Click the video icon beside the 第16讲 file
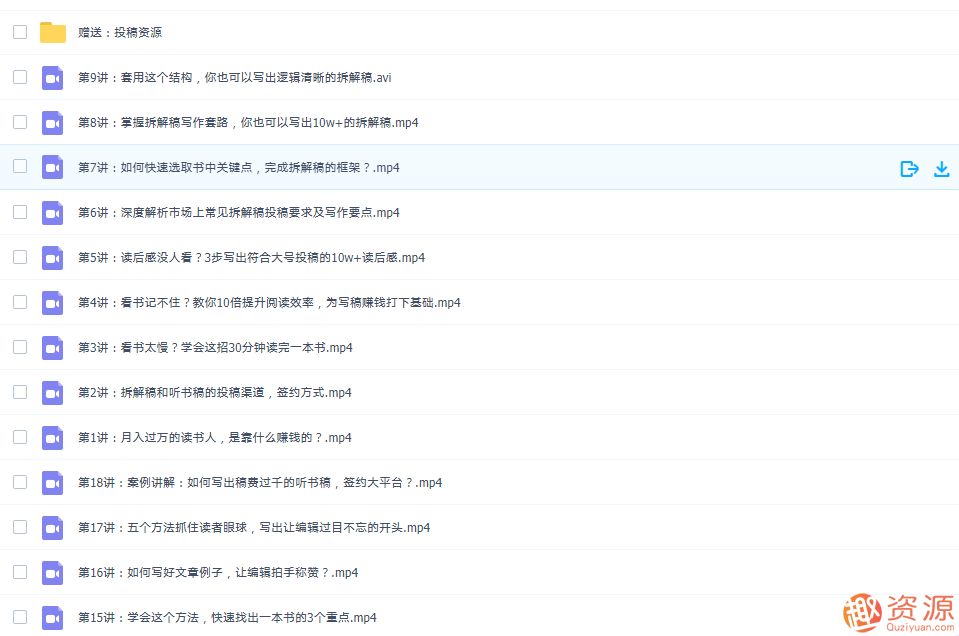 (53, 573)
